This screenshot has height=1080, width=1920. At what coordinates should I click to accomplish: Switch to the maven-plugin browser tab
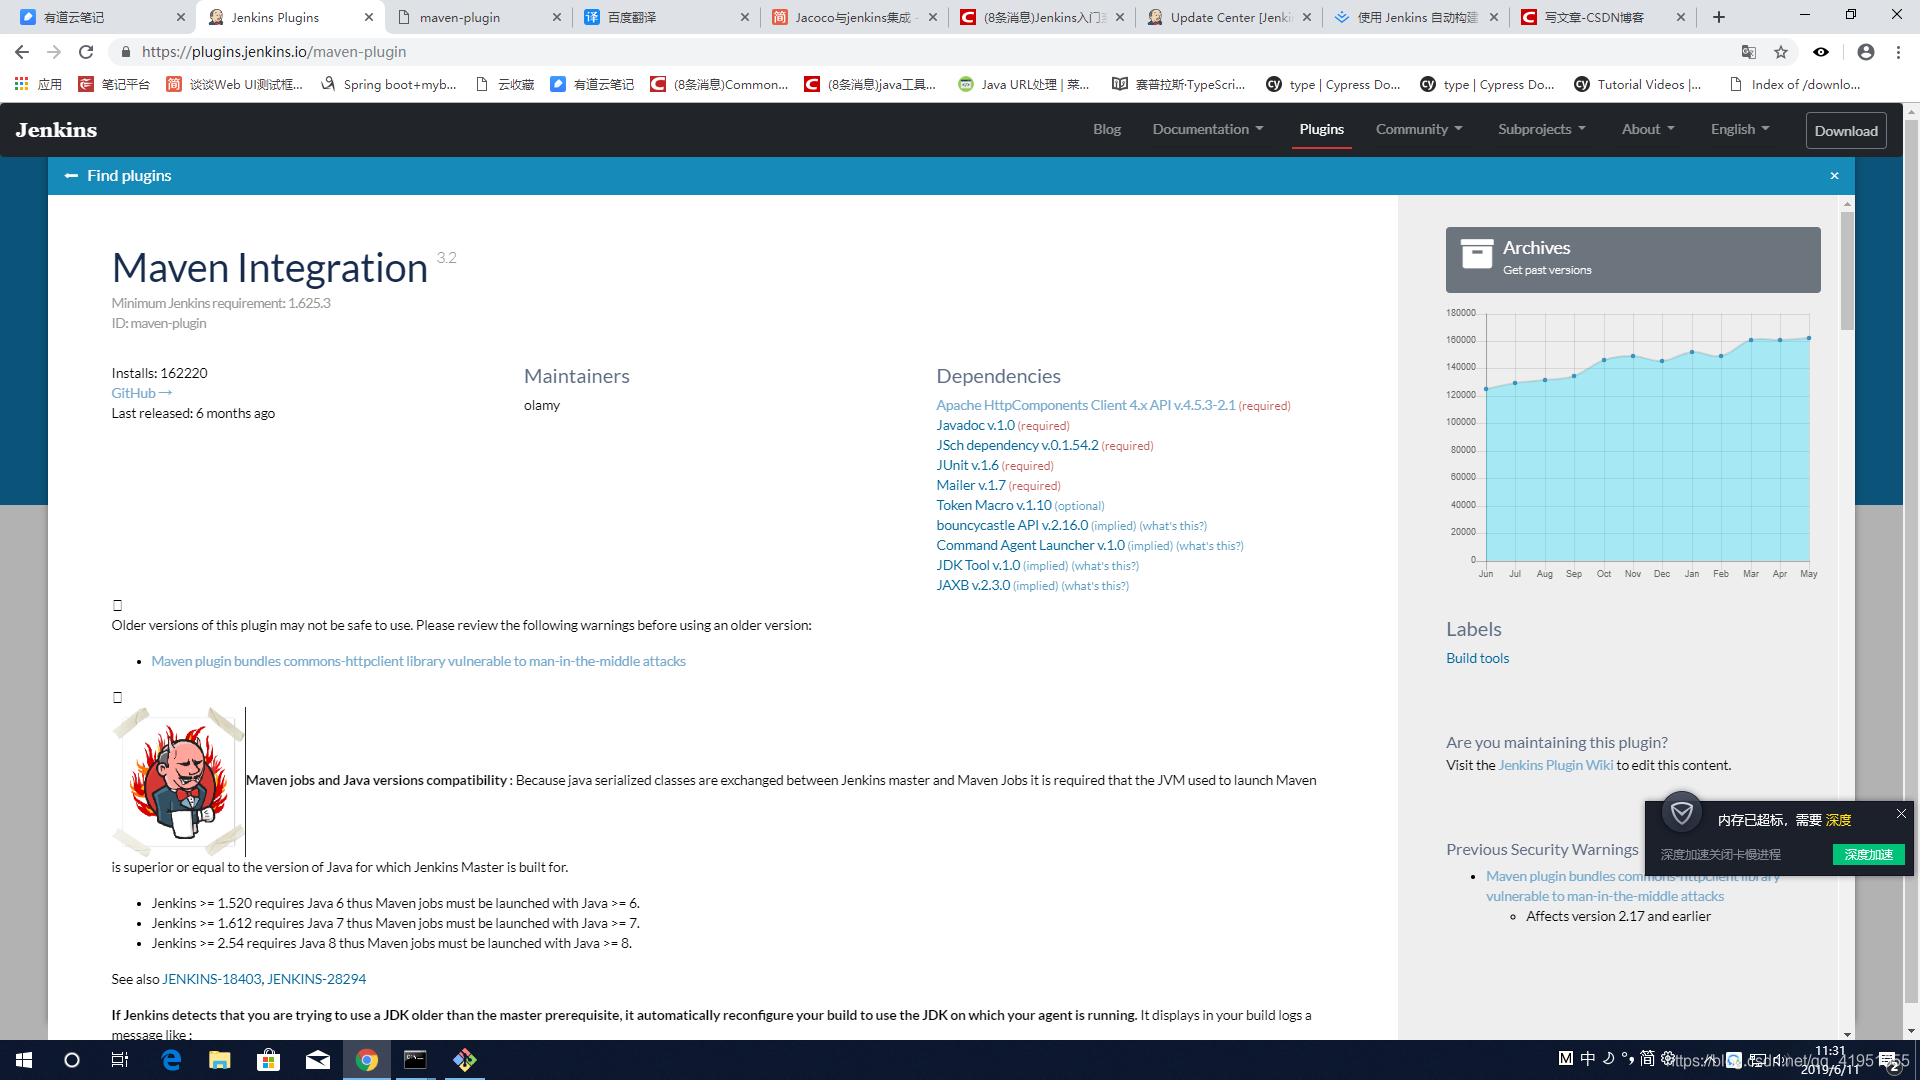click(460, 17)
